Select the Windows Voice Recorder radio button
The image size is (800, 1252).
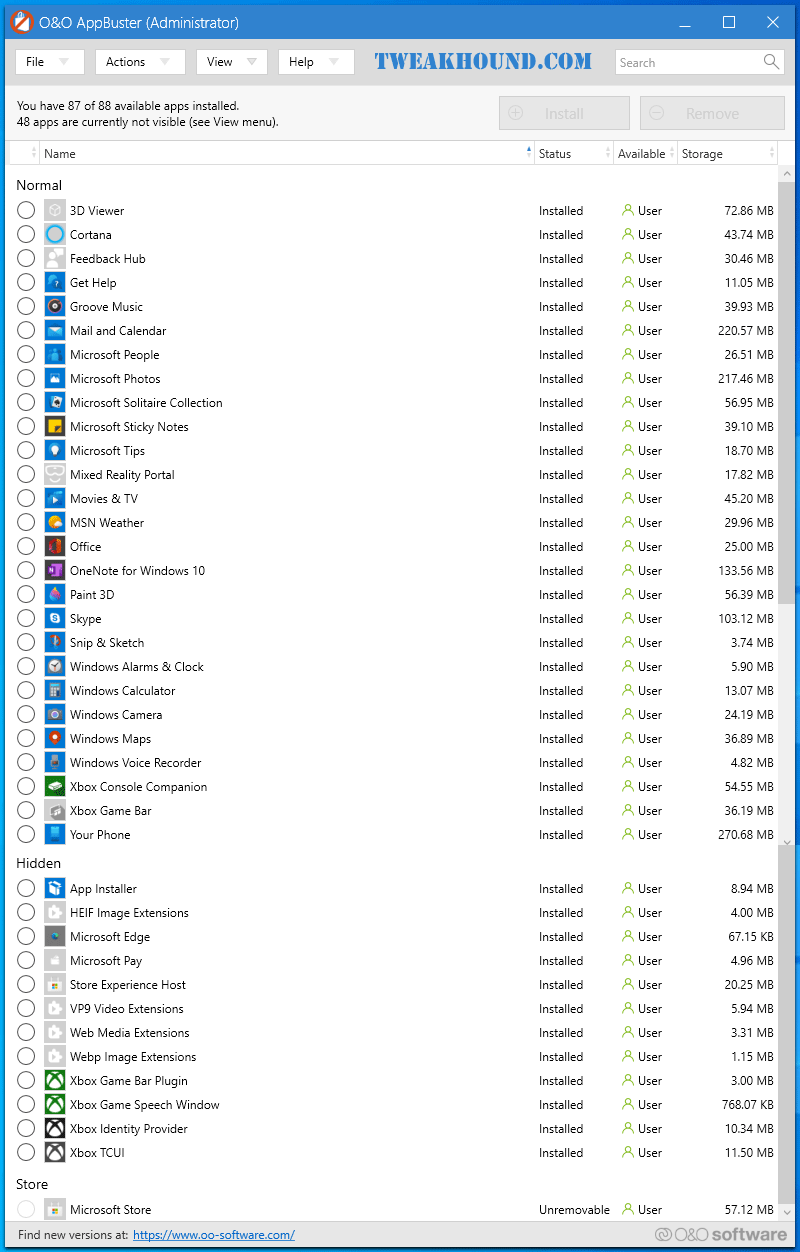(26, 763)
